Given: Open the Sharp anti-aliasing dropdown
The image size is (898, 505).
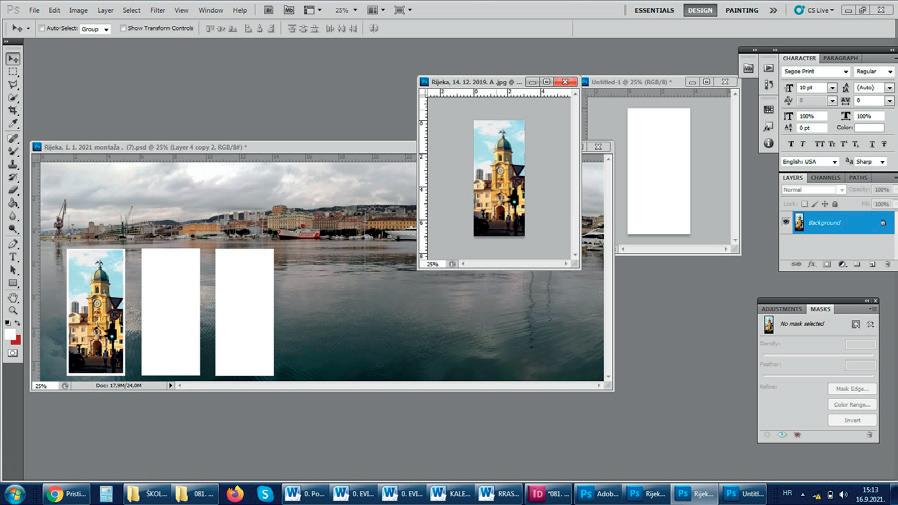Looking at the screenshot, I should pyautogui.click(x=881, y=161).
